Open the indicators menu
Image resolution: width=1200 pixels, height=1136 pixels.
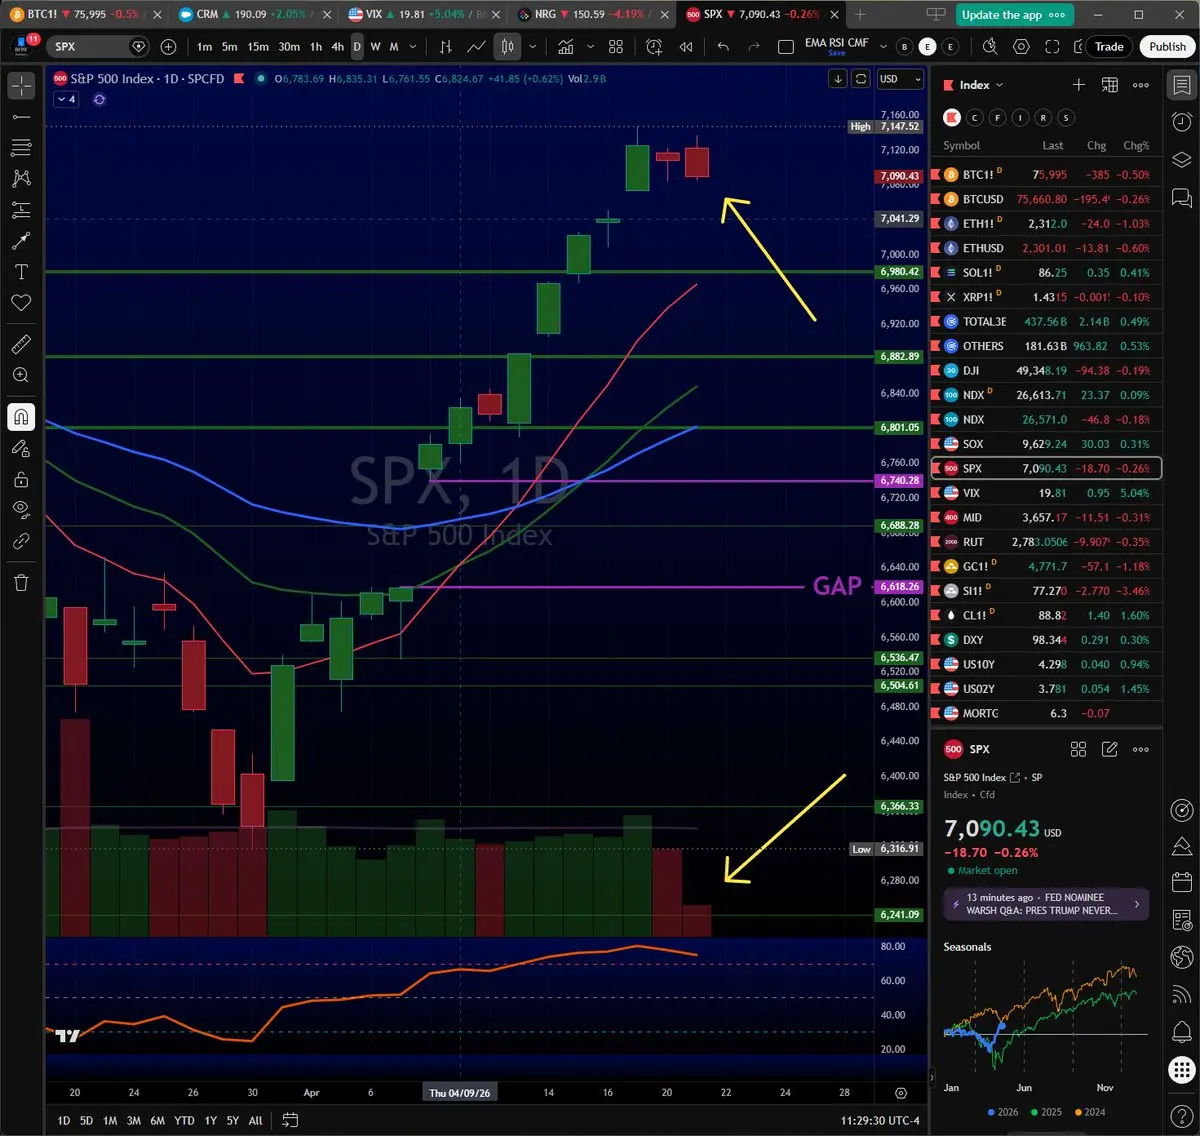566,47
